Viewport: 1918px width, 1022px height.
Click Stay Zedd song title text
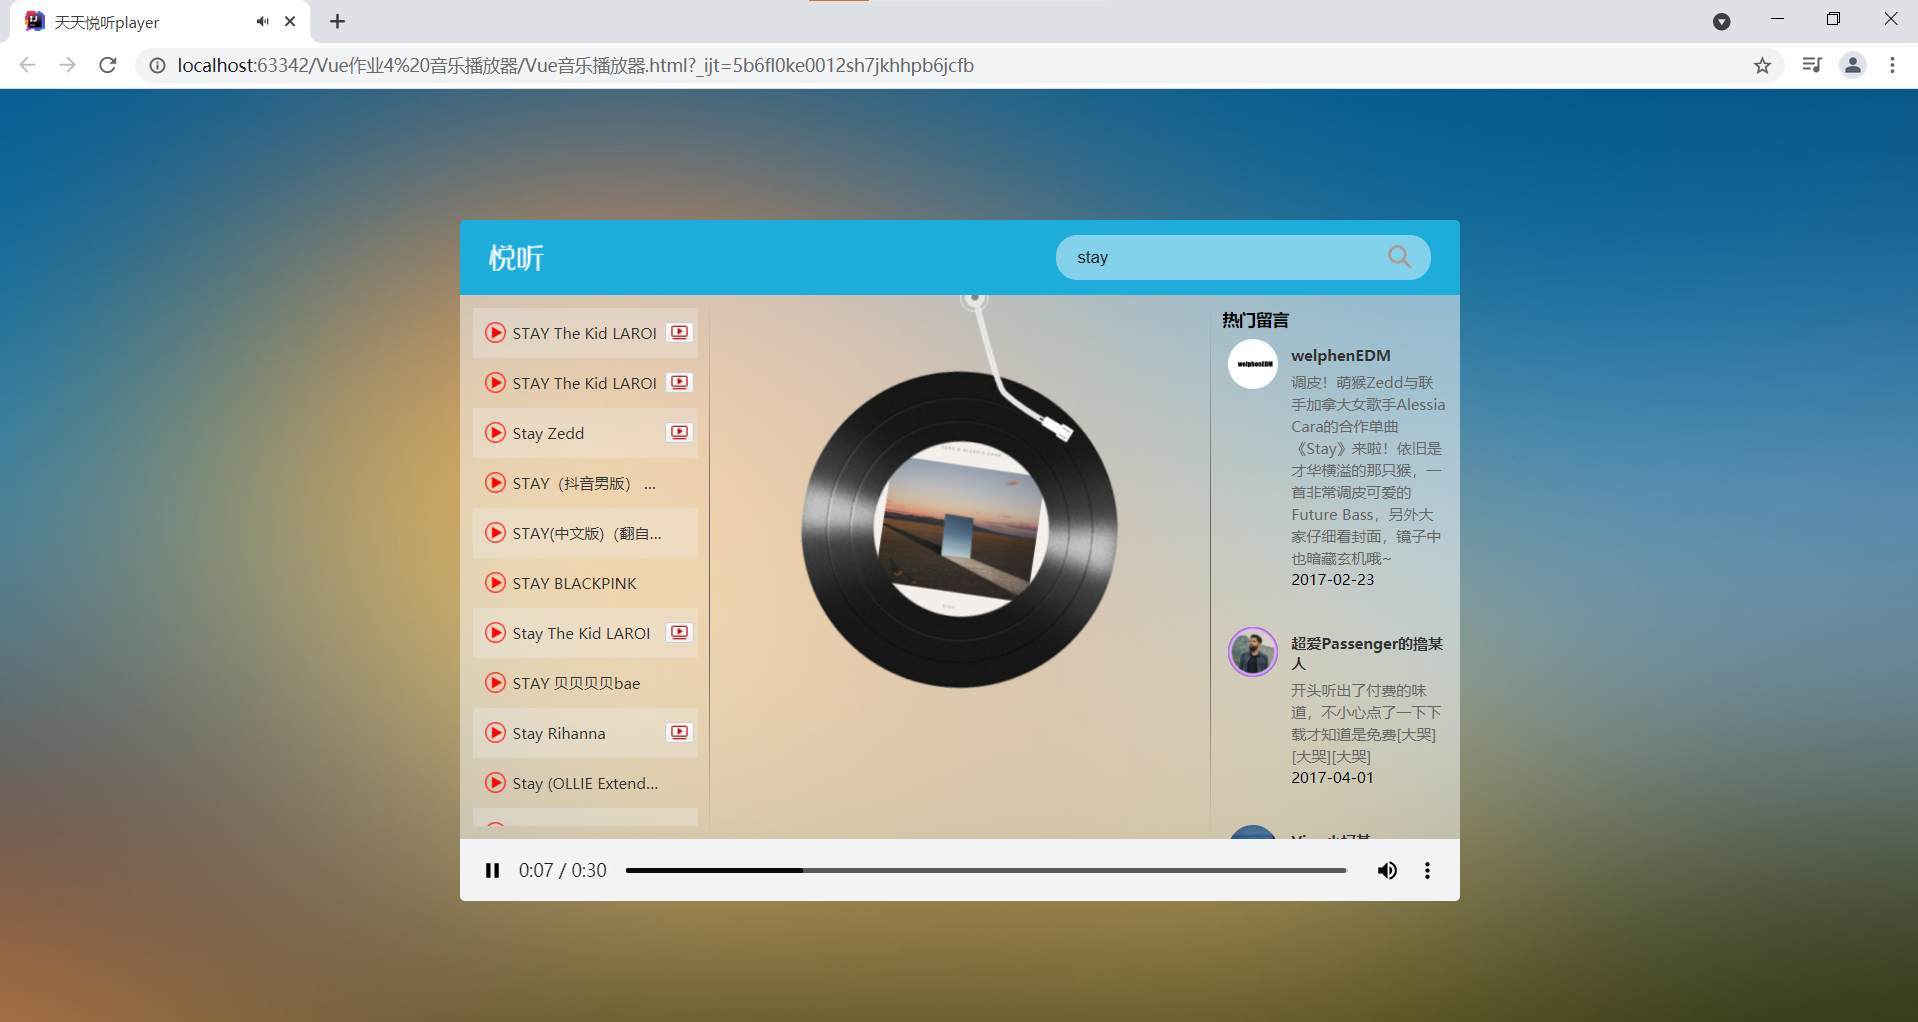(x=548, y=433)
